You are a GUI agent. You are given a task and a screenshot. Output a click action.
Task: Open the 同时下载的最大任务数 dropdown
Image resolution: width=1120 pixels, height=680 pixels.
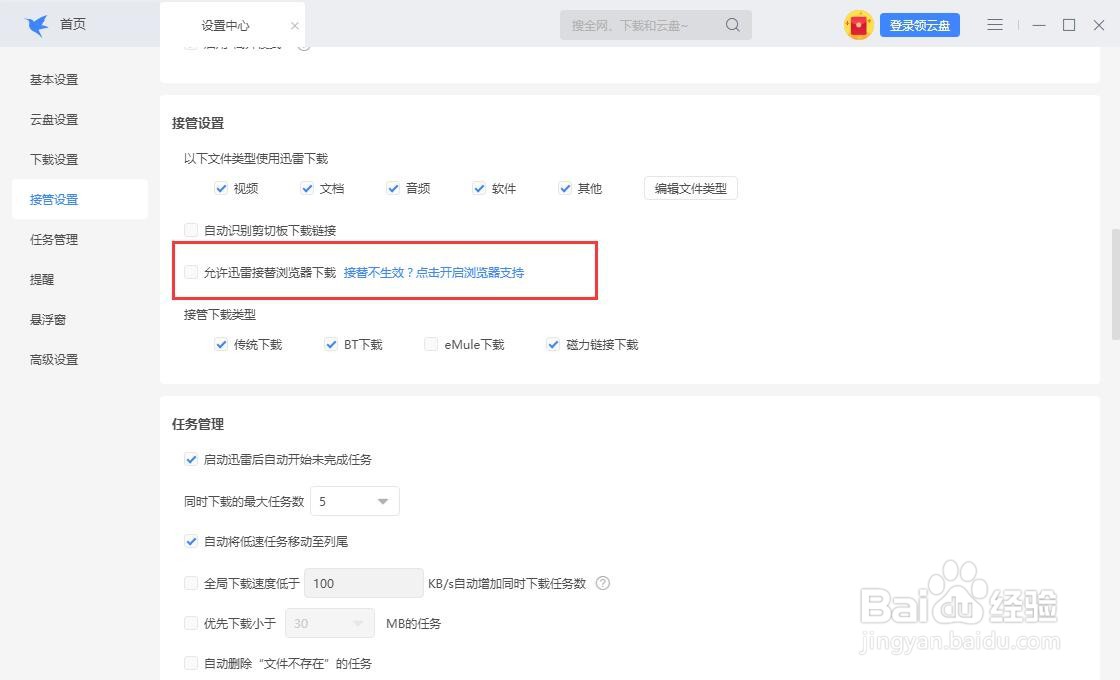tap(355, 501)
